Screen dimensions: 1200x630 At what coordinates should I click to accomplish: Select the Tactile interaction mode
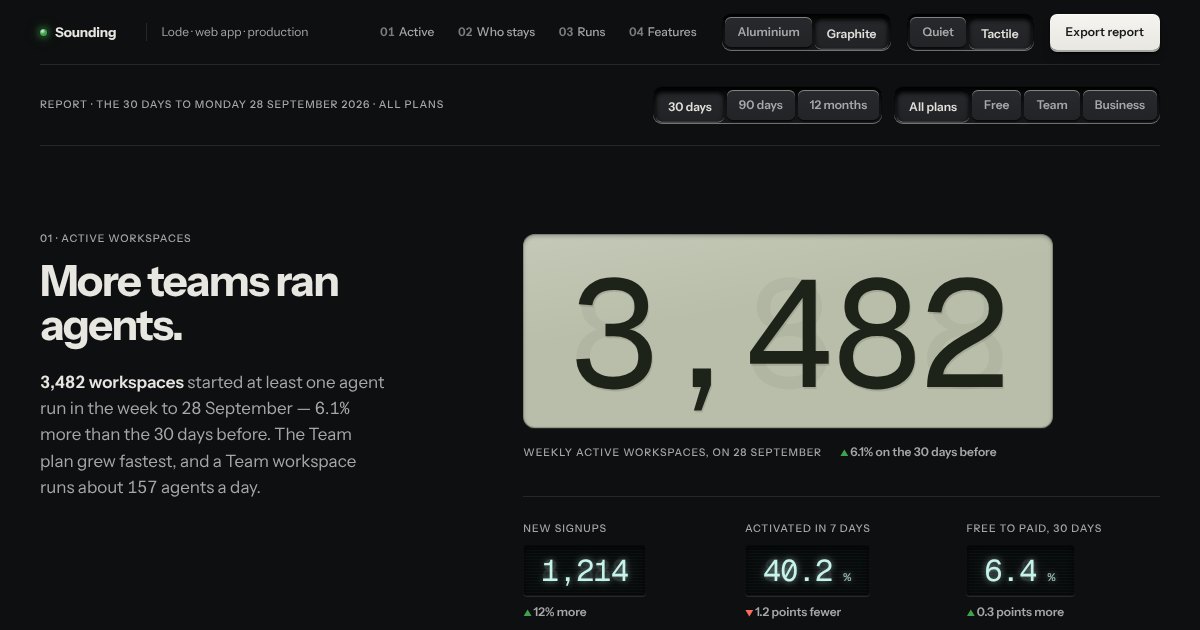(1000, 33)
